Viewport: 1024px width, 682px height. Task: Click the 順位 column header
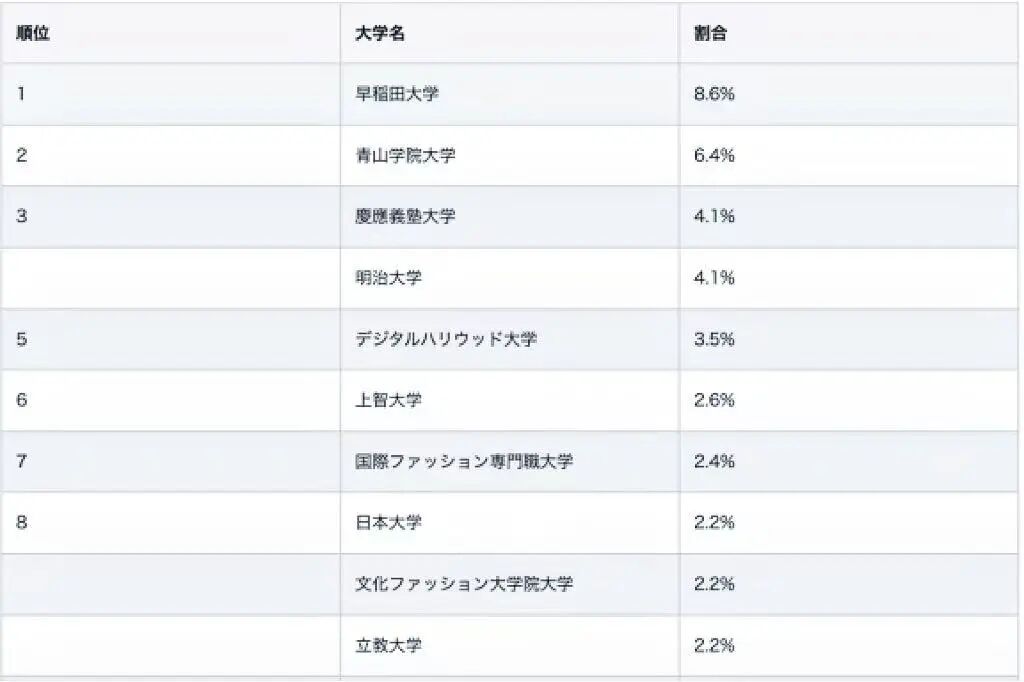[34, 33]
